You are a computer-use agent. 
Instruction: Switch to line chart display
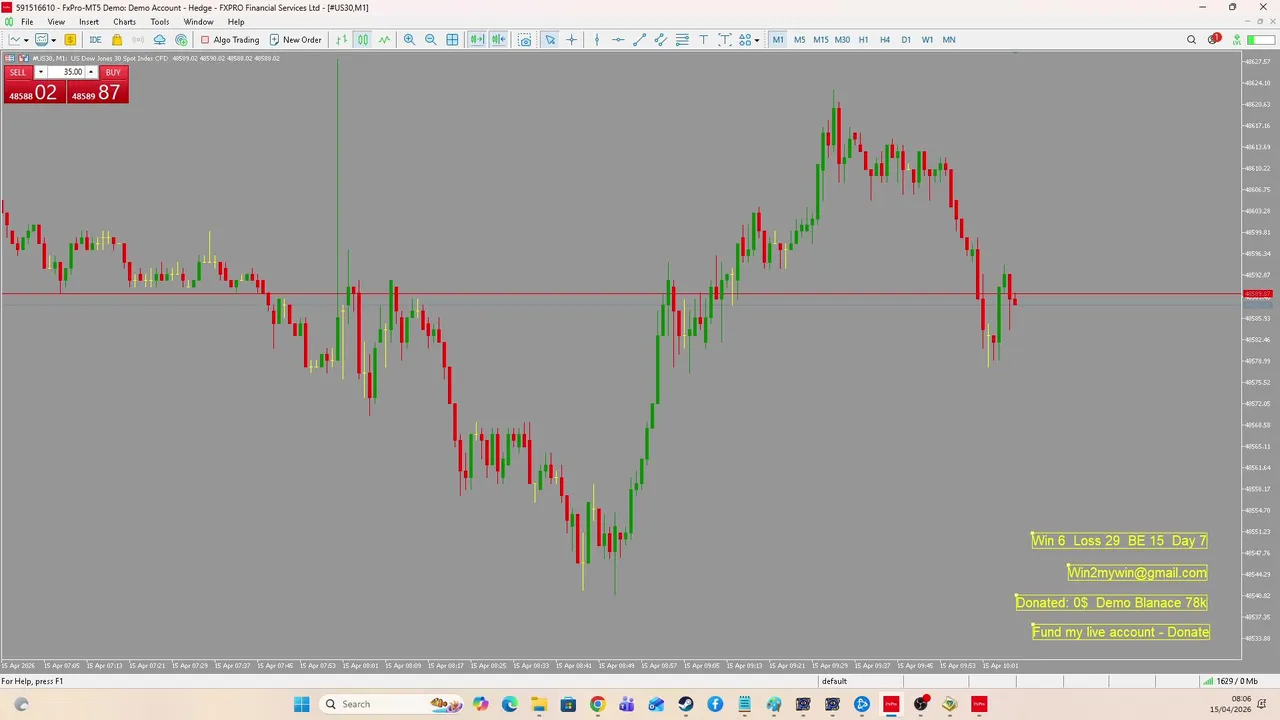[x=384, y=40]
